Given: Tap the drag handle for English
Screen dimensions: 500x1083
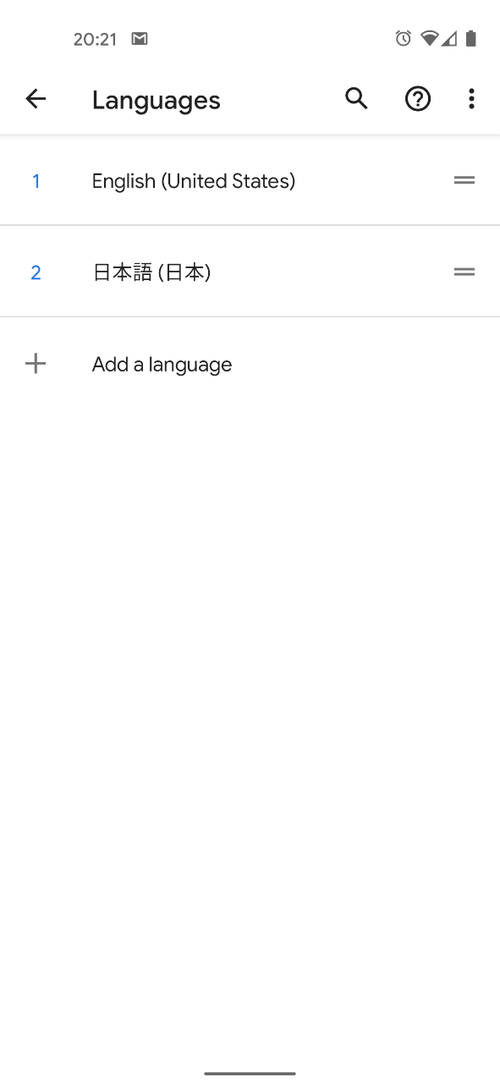Looking at the screenshot, I should [x=464, y=180].
